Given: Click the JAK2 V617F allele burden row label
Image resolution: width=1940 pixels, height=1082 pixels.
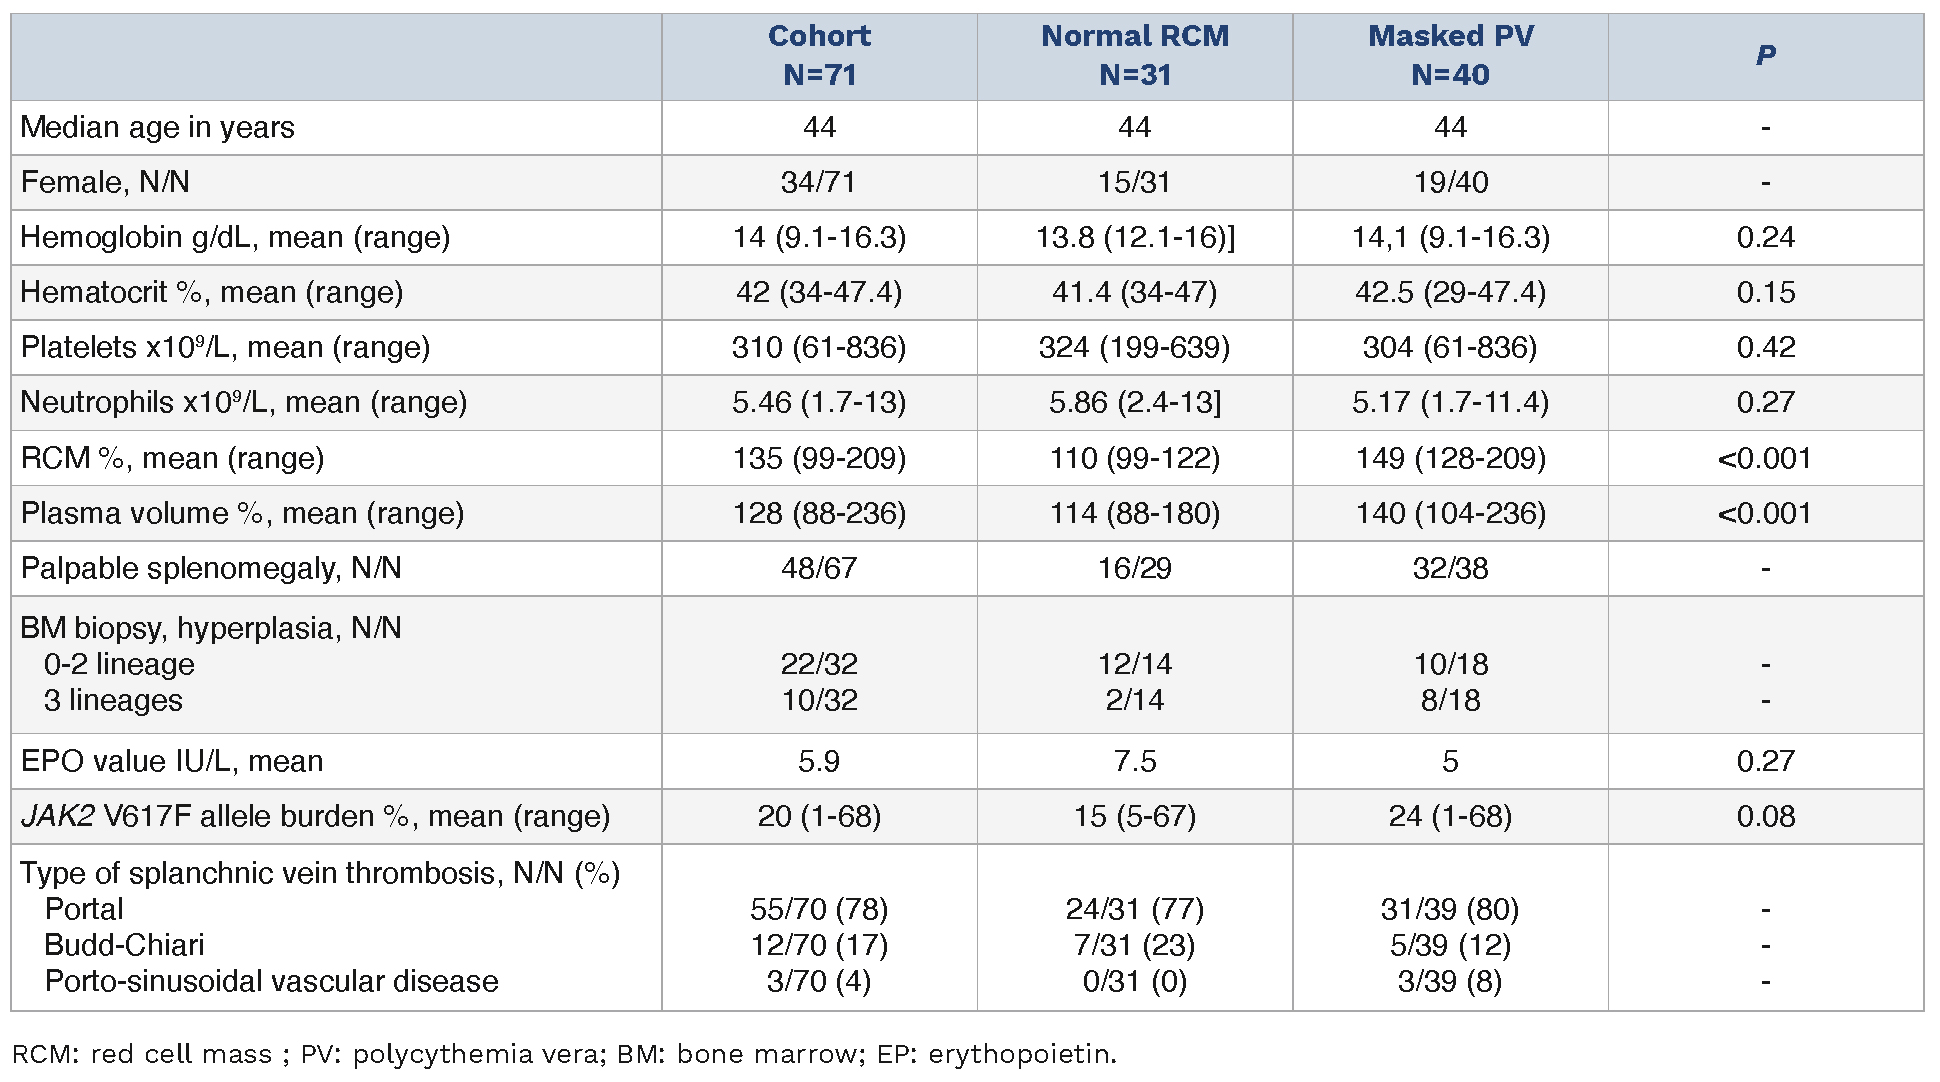Looking at the screenshot, I should [x=315, y=817].
